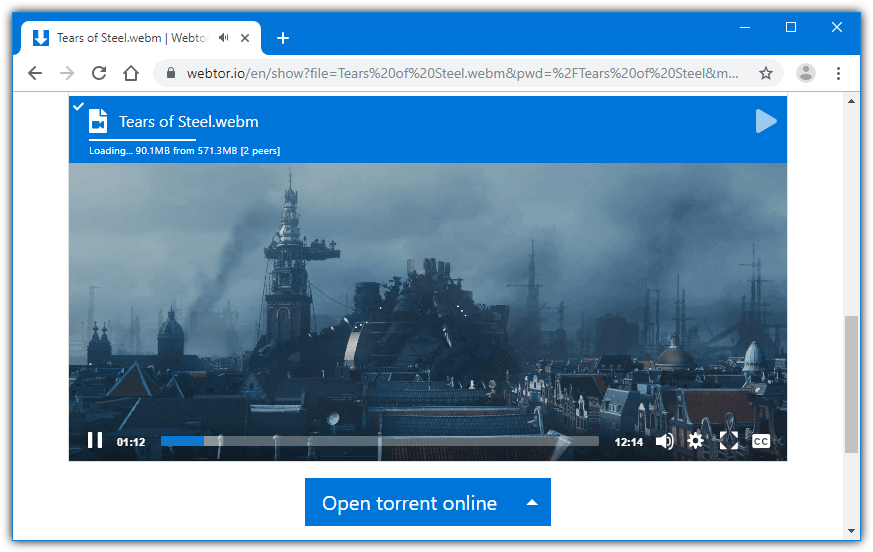Maximize the browser window
Viewport: 873px width, 552px height.
[791, 27]
